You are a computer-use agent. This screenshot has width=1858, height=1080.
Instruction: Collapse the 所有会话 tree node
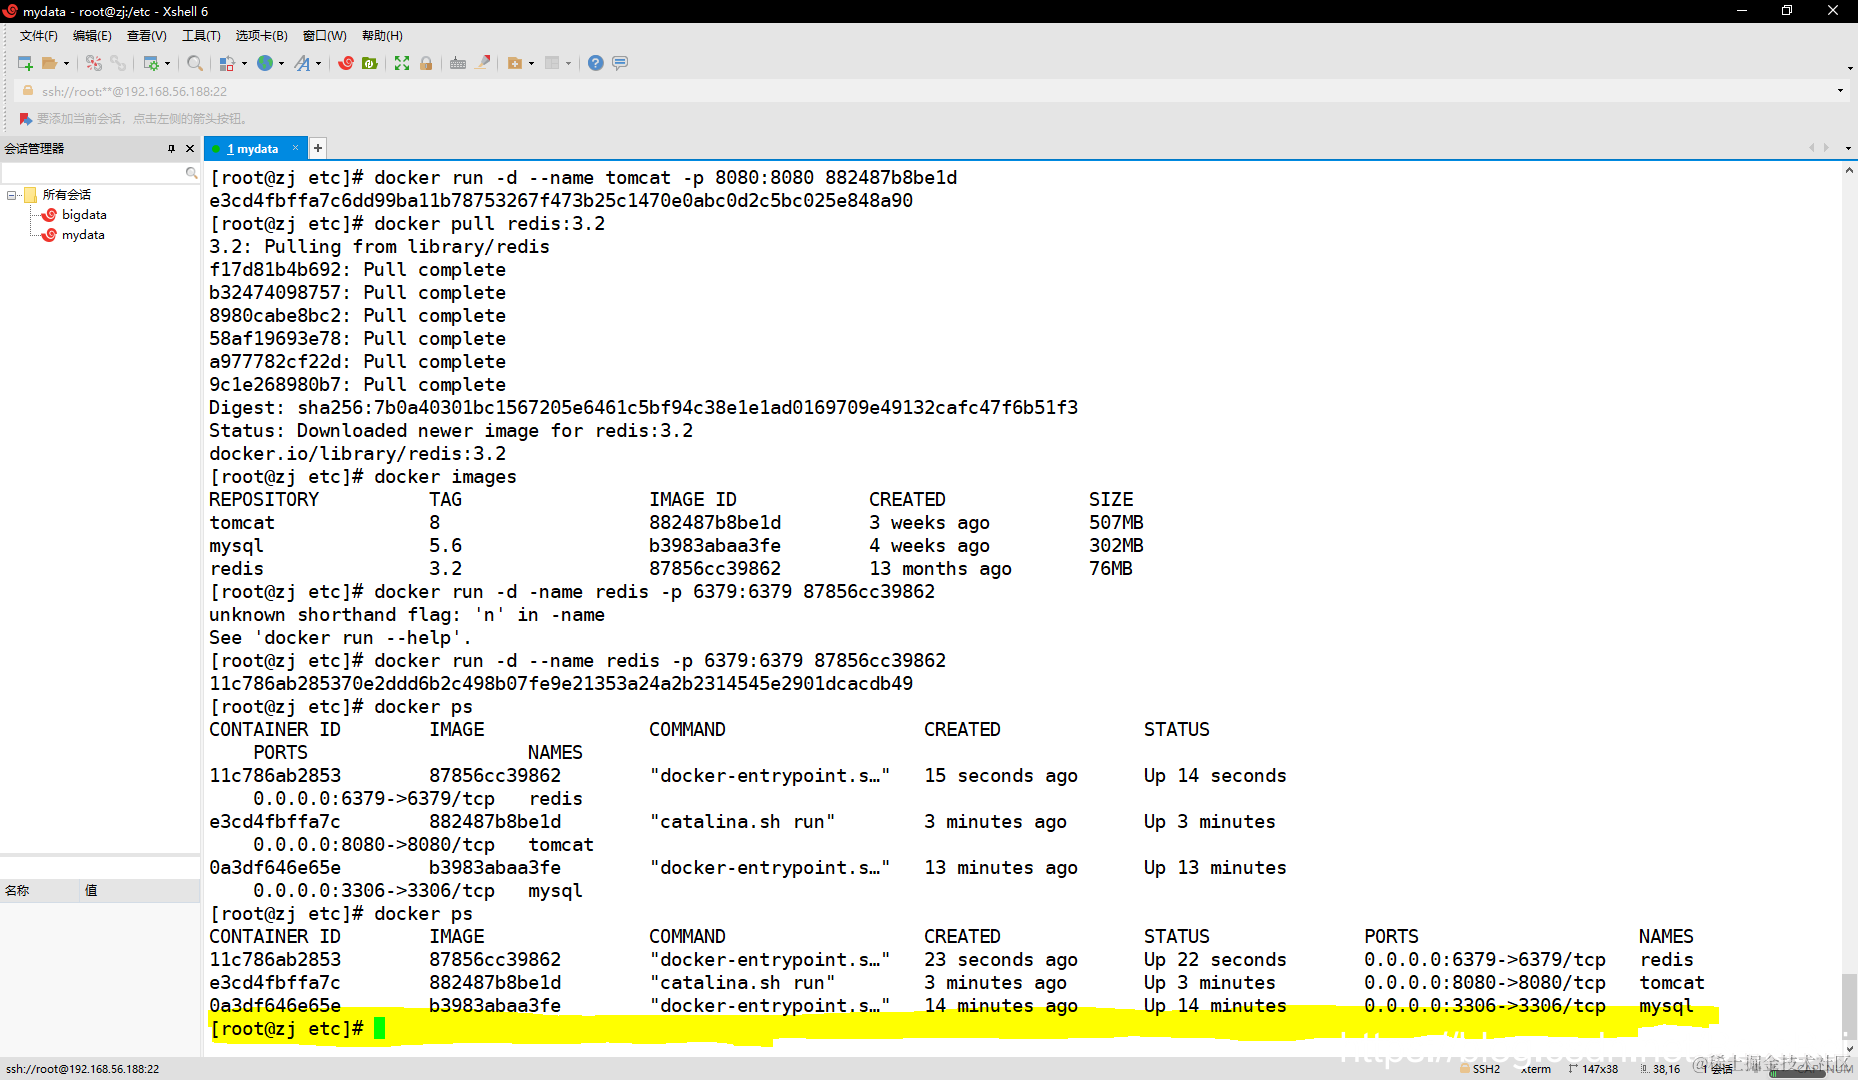click(x=11, y=195)
